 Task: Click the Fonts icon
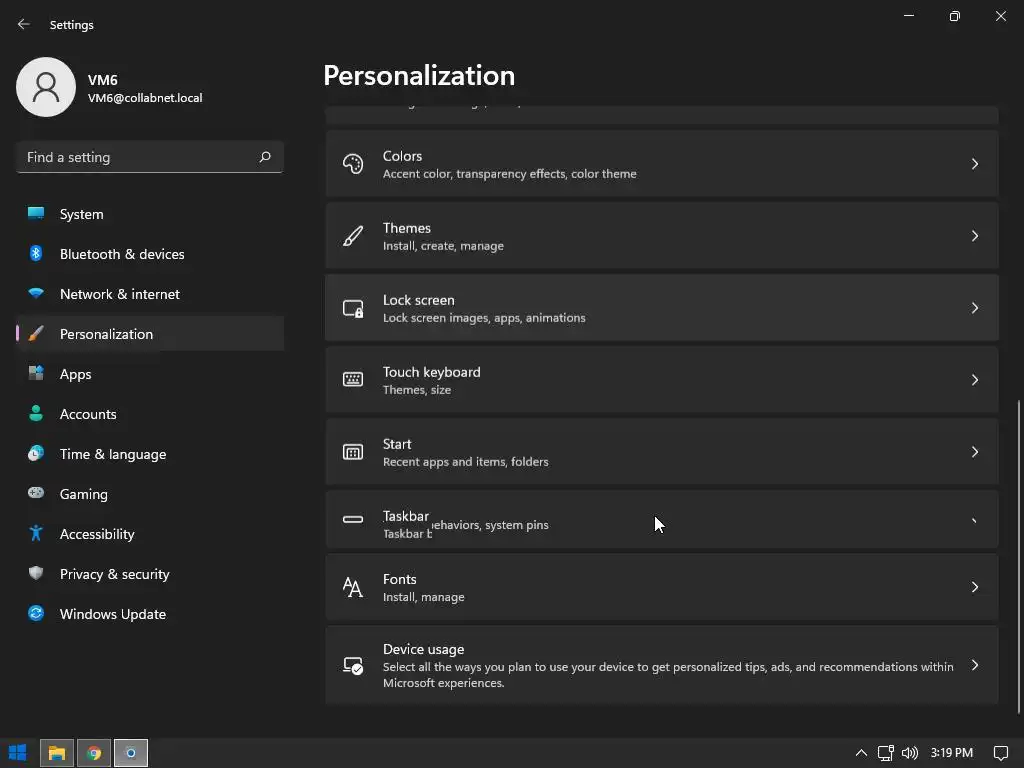(353, 587)
